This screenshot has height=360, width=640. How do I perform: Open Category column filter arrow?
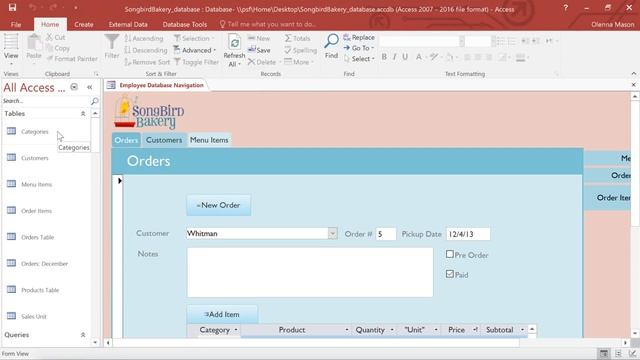pos(236,330)
